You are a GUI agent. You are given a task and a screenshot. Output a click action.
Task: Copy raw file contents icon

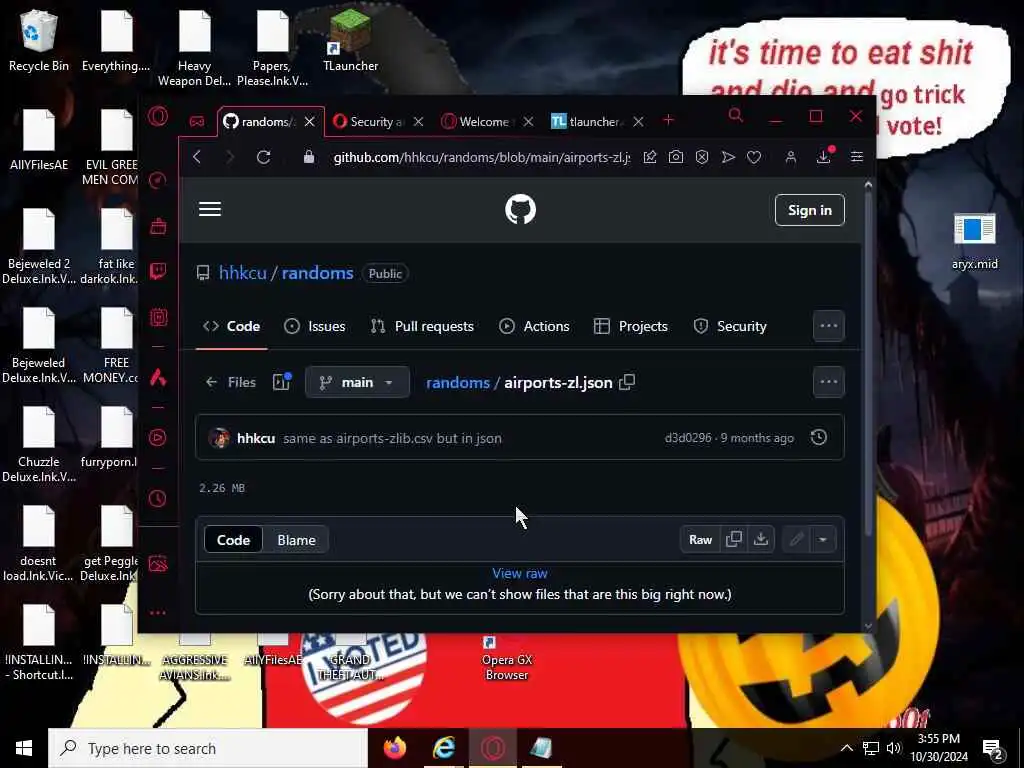[x=734, y=539]
